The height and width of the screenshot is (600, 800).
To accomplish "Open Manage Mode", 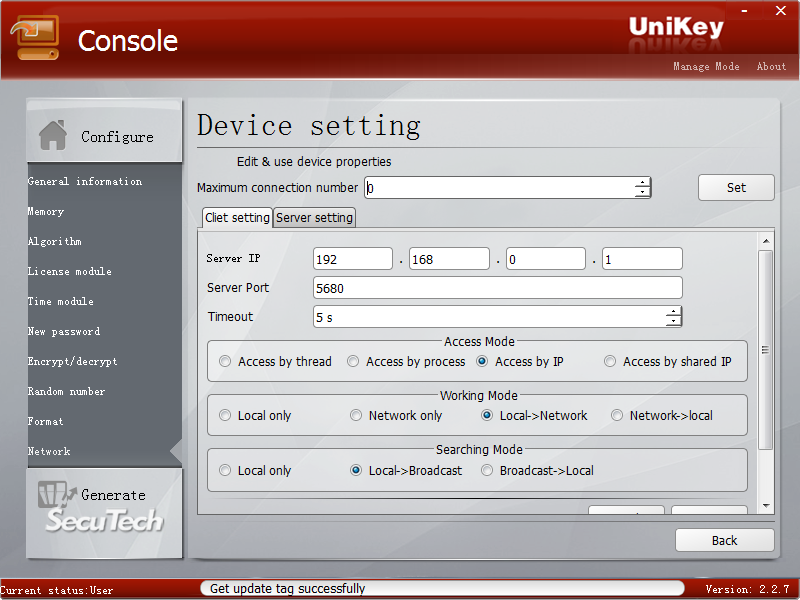I will pyautogui.click(x=706, y=66).
